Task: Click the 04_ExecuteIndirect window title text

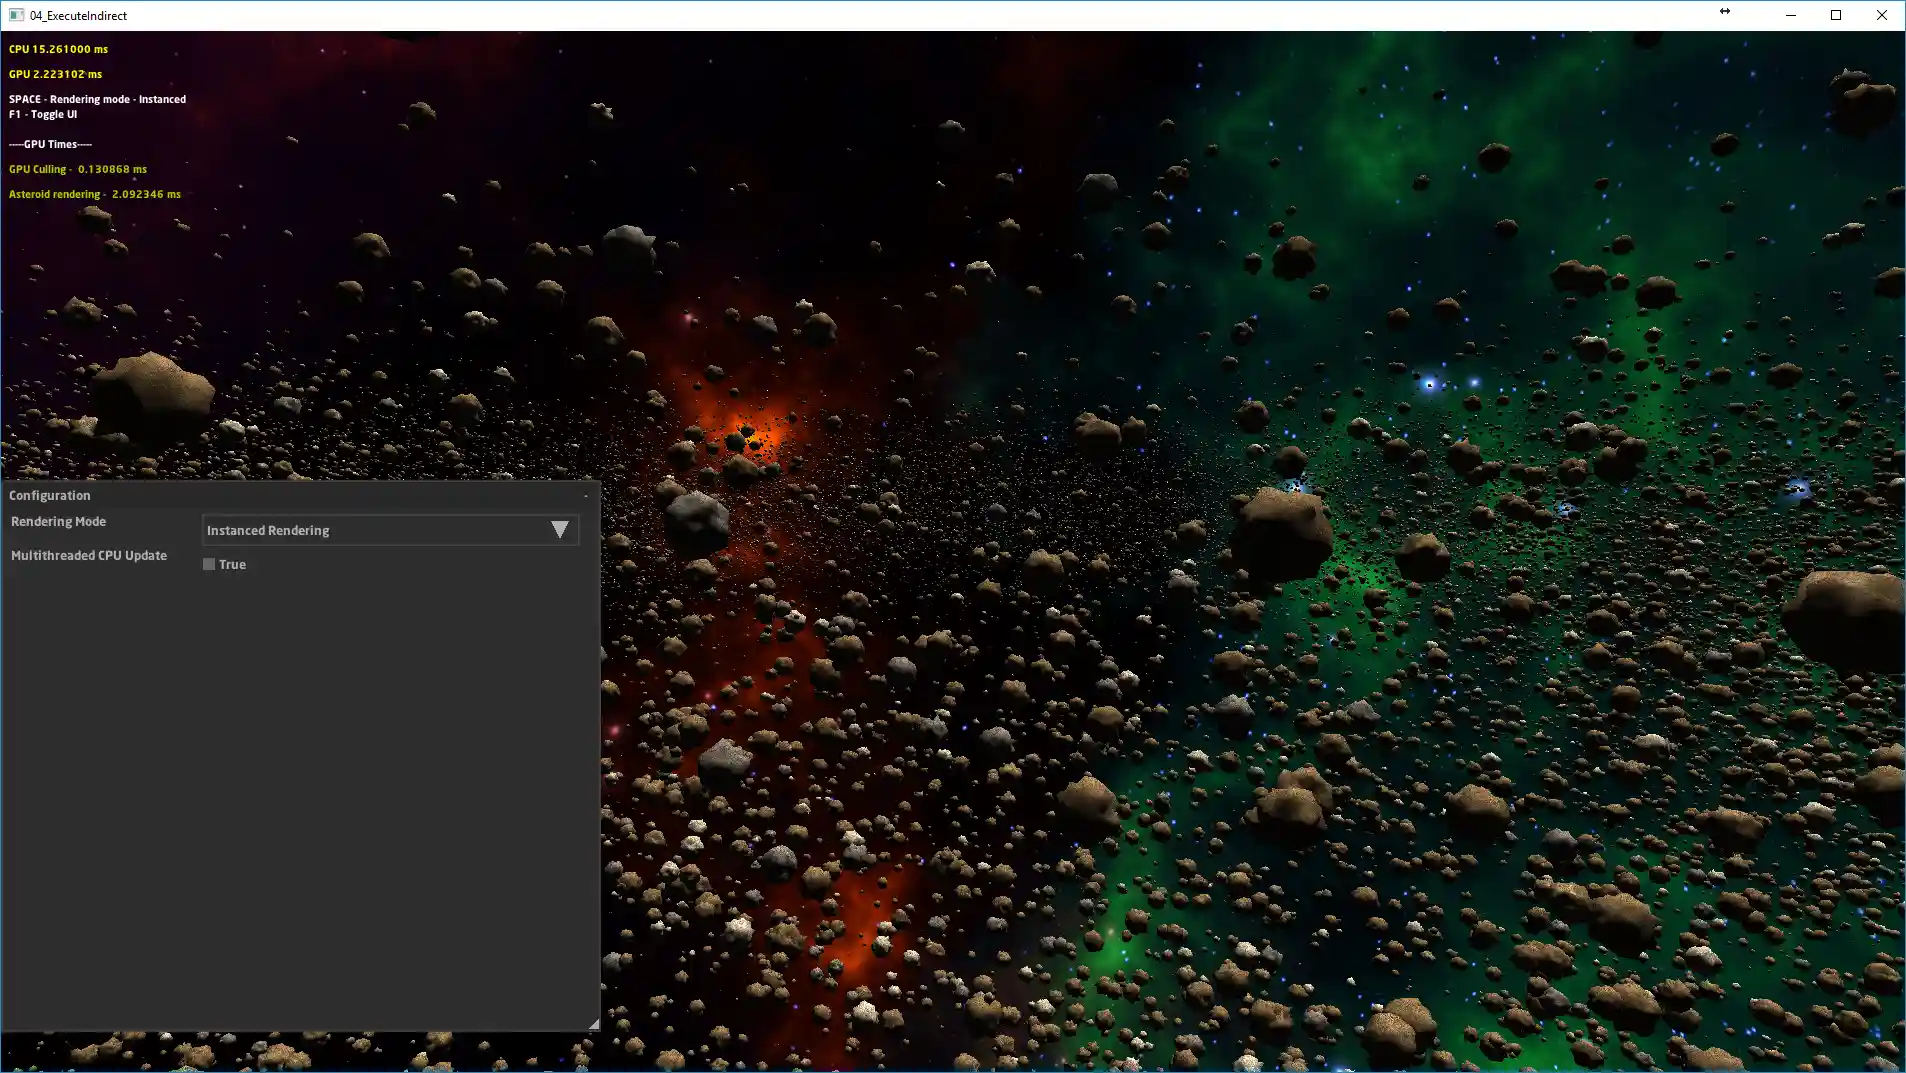Action: (78, 15)
